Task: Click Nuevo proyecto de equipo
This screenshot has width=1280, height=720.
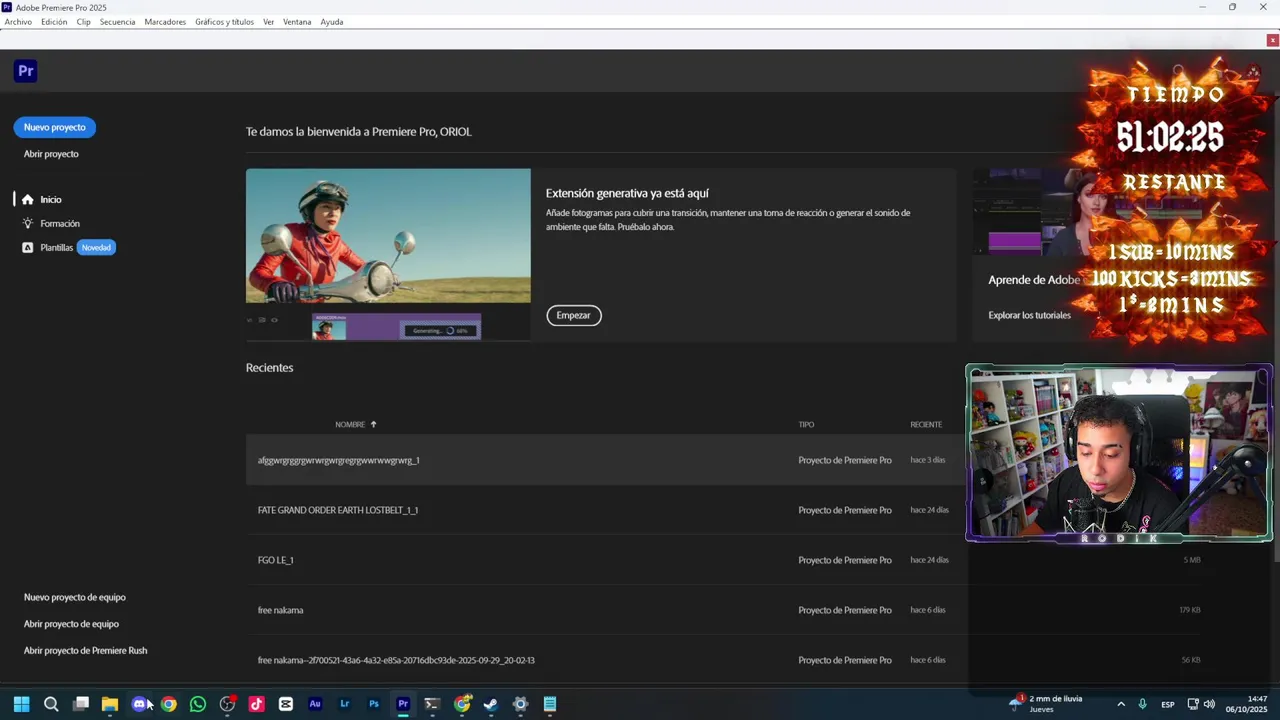Action: point(75,597)
